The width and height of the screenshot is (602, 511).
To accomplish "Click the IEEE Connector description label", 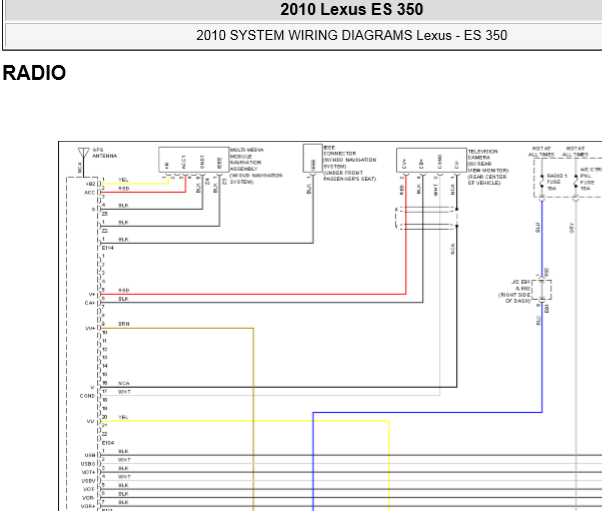I will pyautogui.click(x=350, y=163).
